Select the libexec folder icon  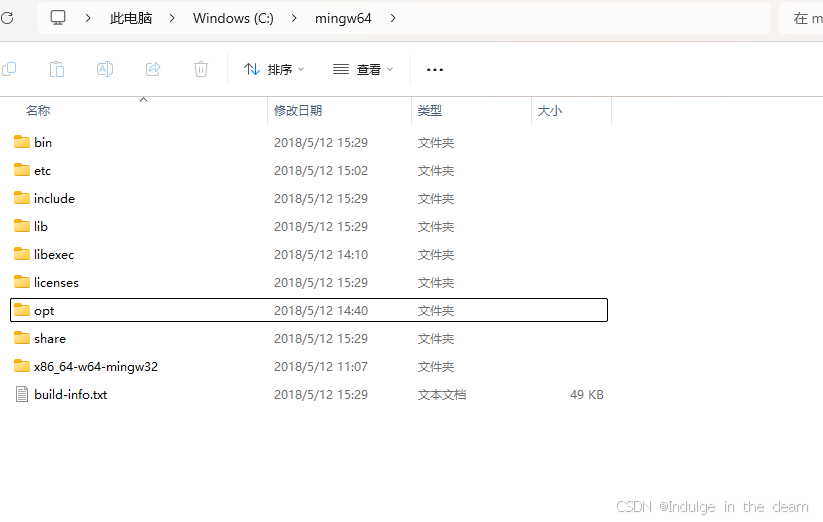tap(22, 254)
